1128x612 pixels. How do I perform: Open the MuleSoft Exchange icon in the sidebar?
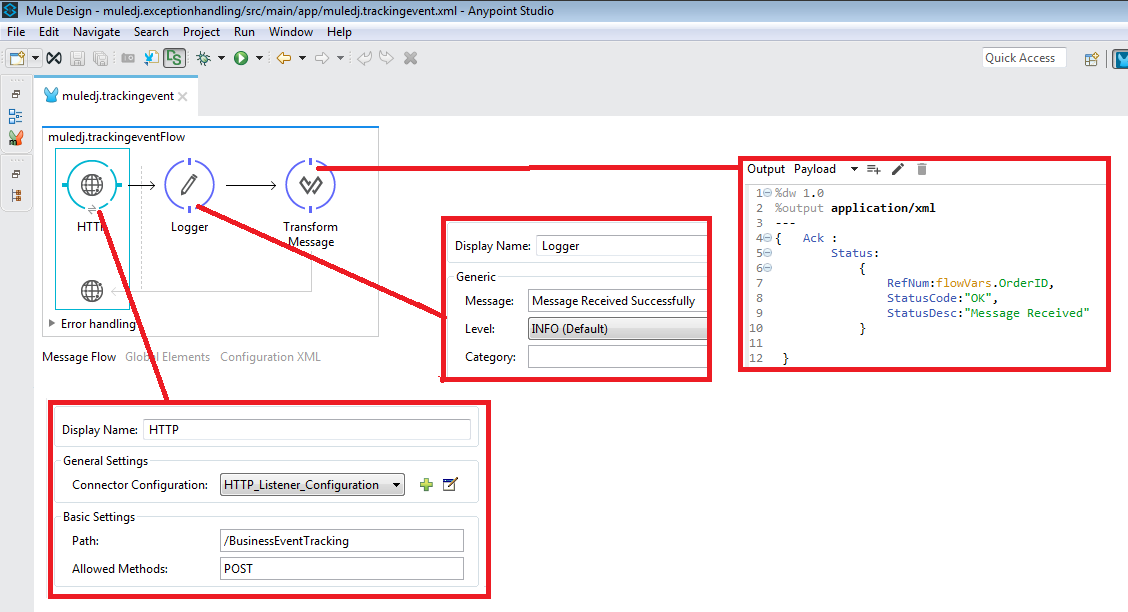15,138
